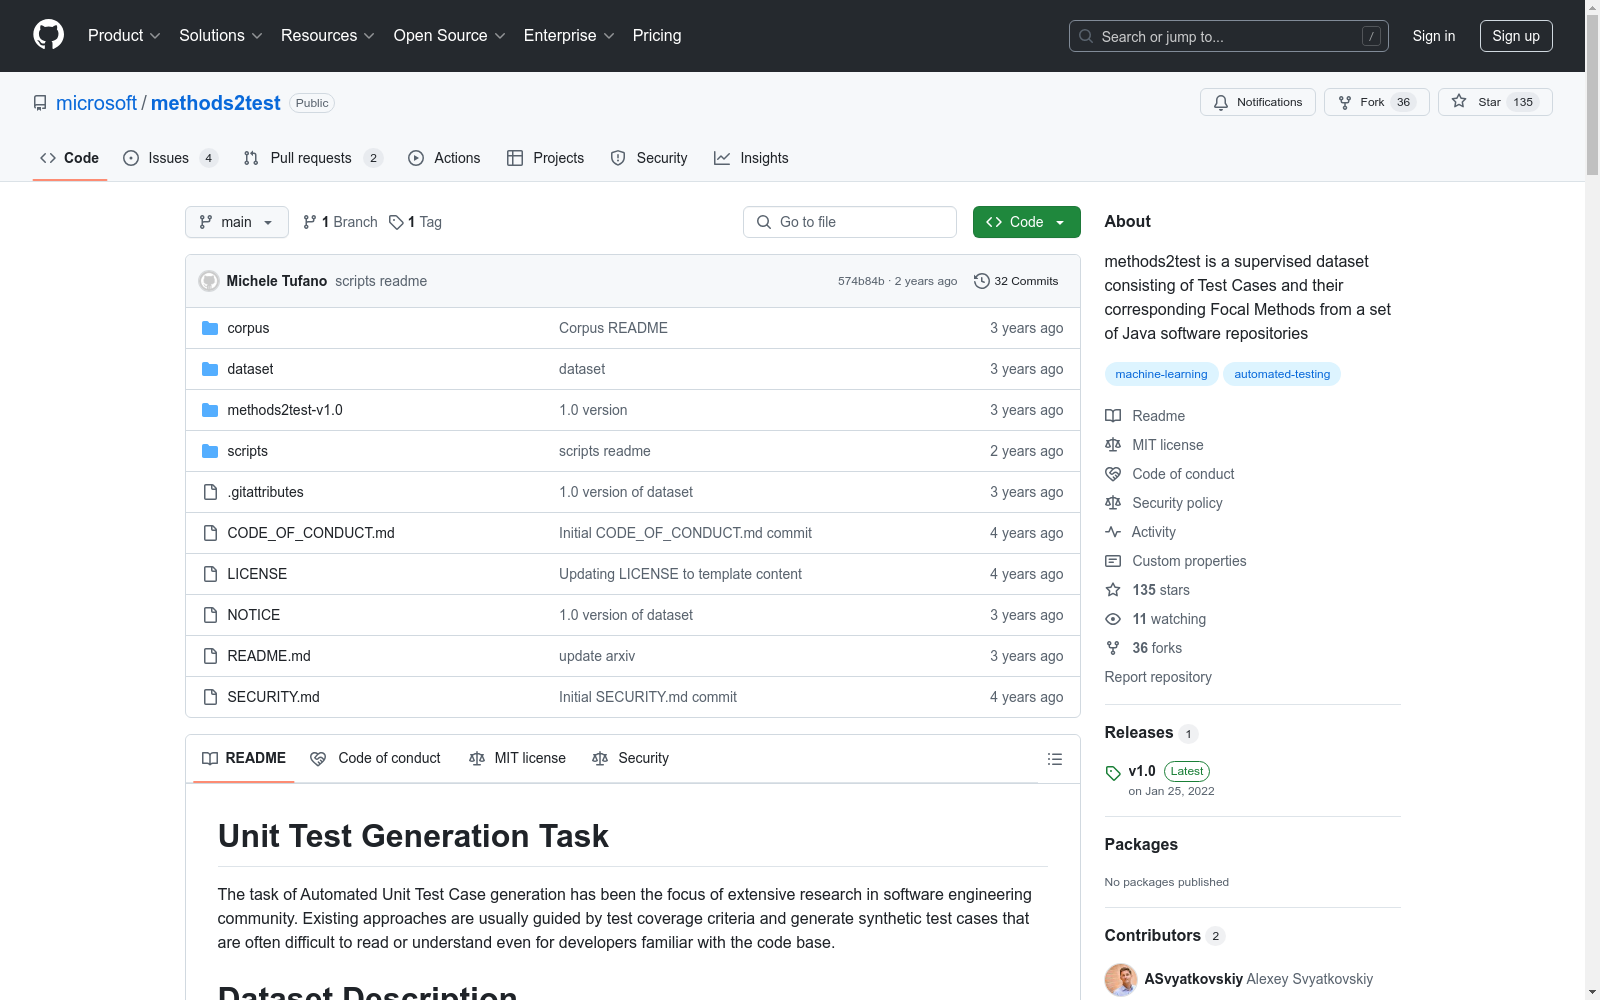Open Readme link in About sidebar
This screenshot has height=1000, width=1600.
[x=1145, y=416]
